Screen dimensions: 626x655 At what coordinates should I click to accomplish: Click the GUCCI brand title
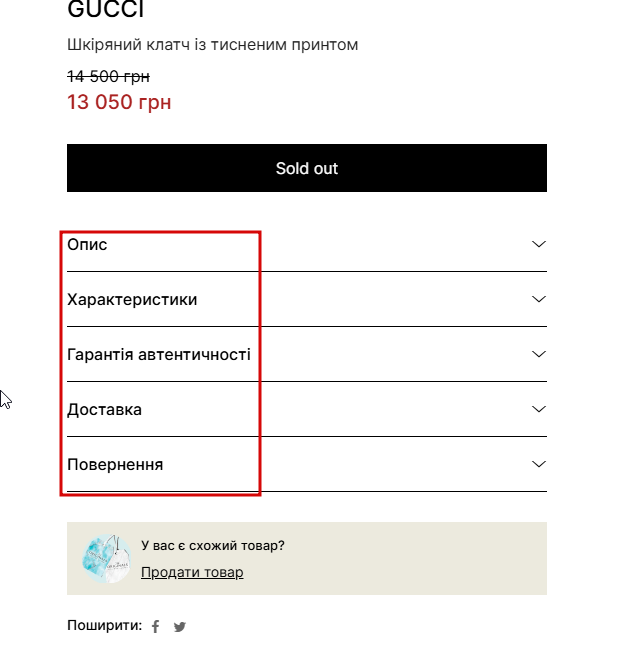pos(106,10)
